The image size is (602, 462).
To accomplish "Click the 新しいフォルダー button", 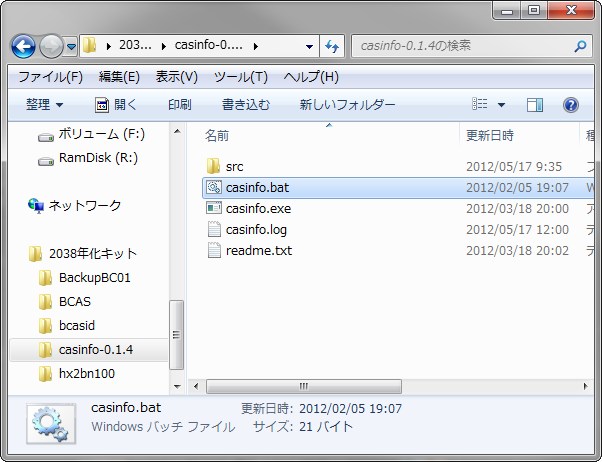I will (347, 104).
